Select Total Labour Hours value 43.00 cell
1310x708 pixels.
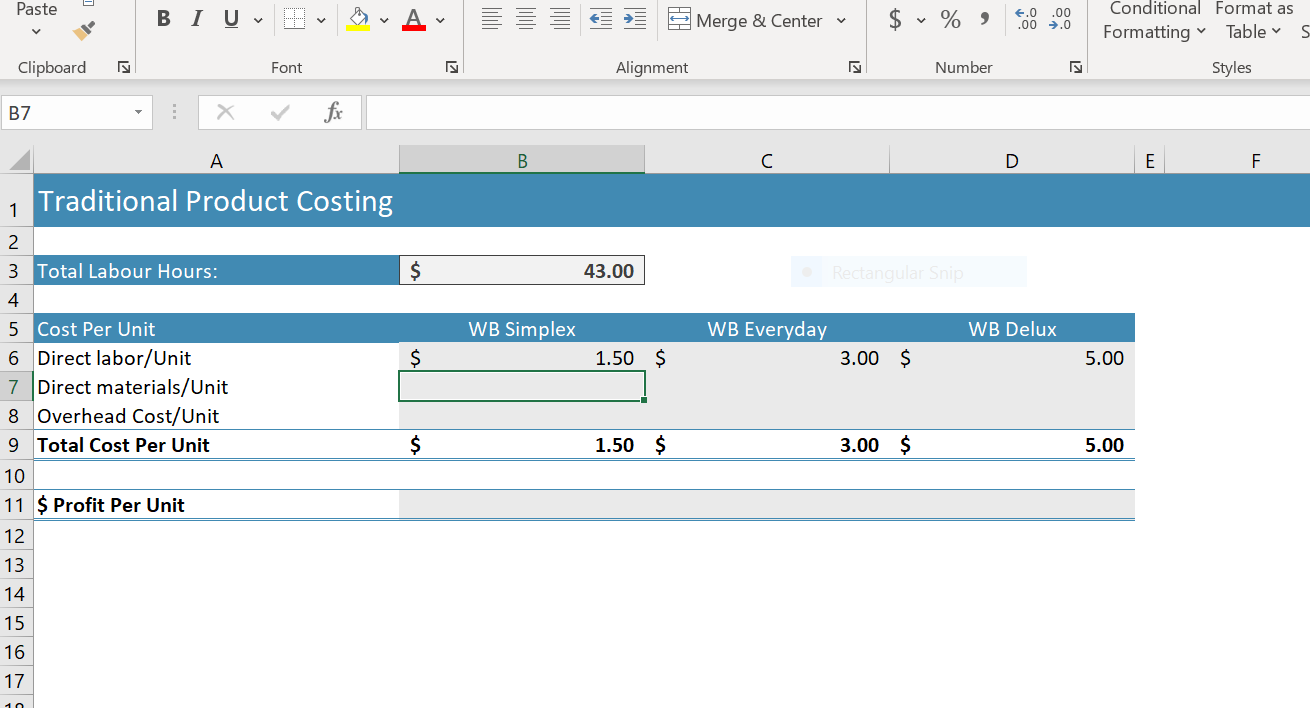pyautogui.click(x=522, y=270)
